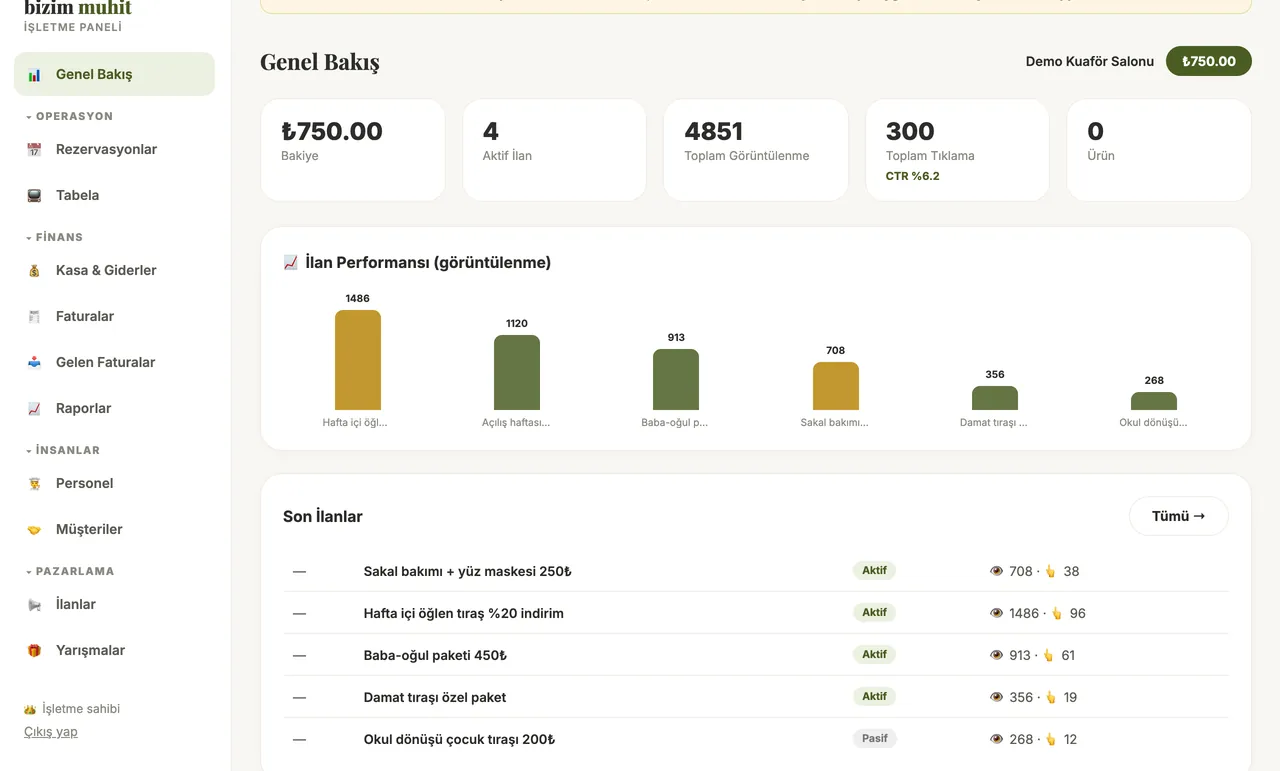
Task: Collapse the OPERASYON sidebar section
Action: (69, 116)
